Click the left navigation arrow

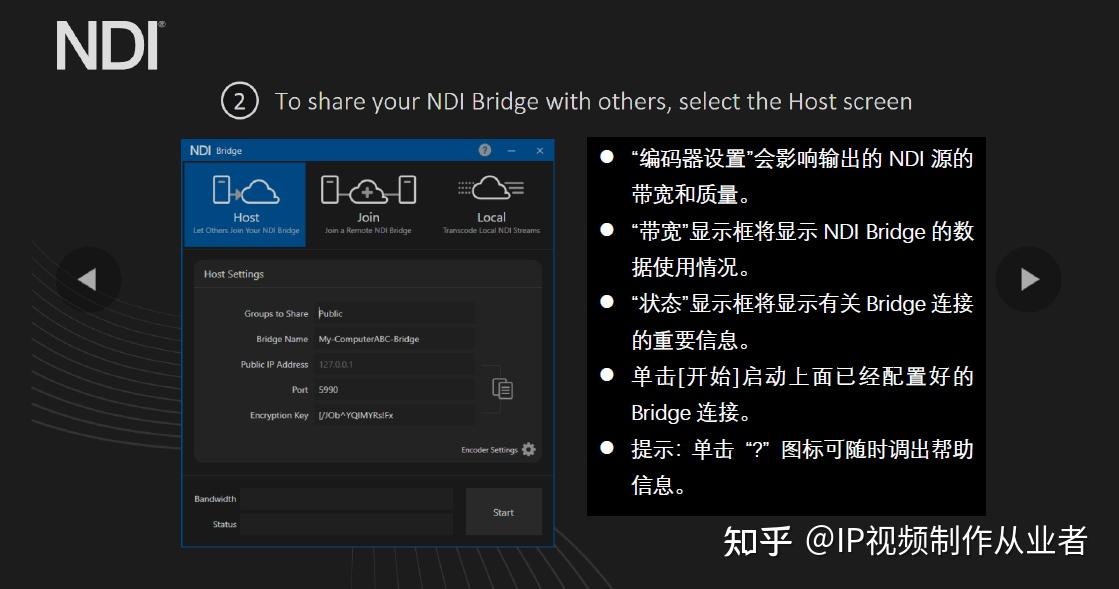click(x=90, y=280)
